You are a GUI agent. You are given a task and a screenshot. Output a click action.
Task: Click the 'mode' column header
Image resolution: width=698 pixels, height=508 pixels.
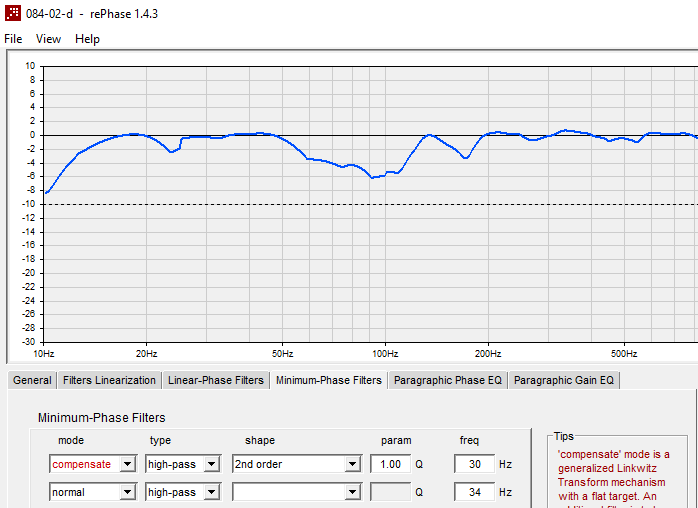pyautogui.click(x=71, y=441)
